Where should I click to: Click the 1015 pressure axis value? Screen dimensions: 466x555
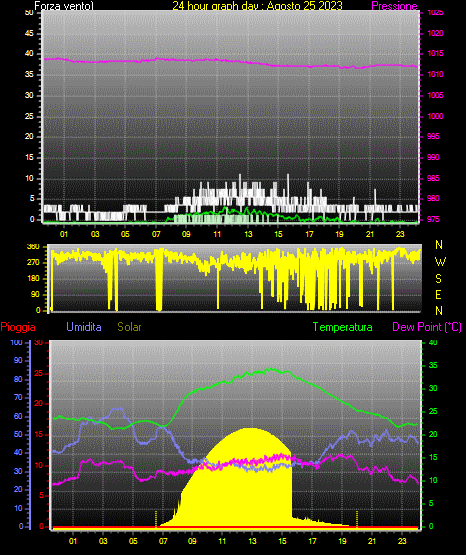tap(435, 53)
